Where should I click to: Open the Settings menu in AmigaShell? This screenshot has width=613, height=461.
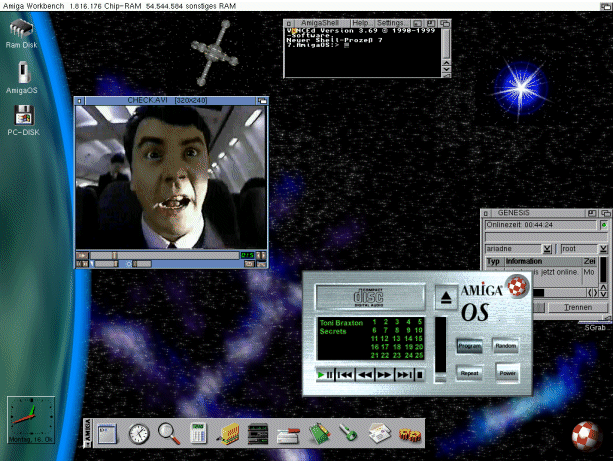(391, 21)
